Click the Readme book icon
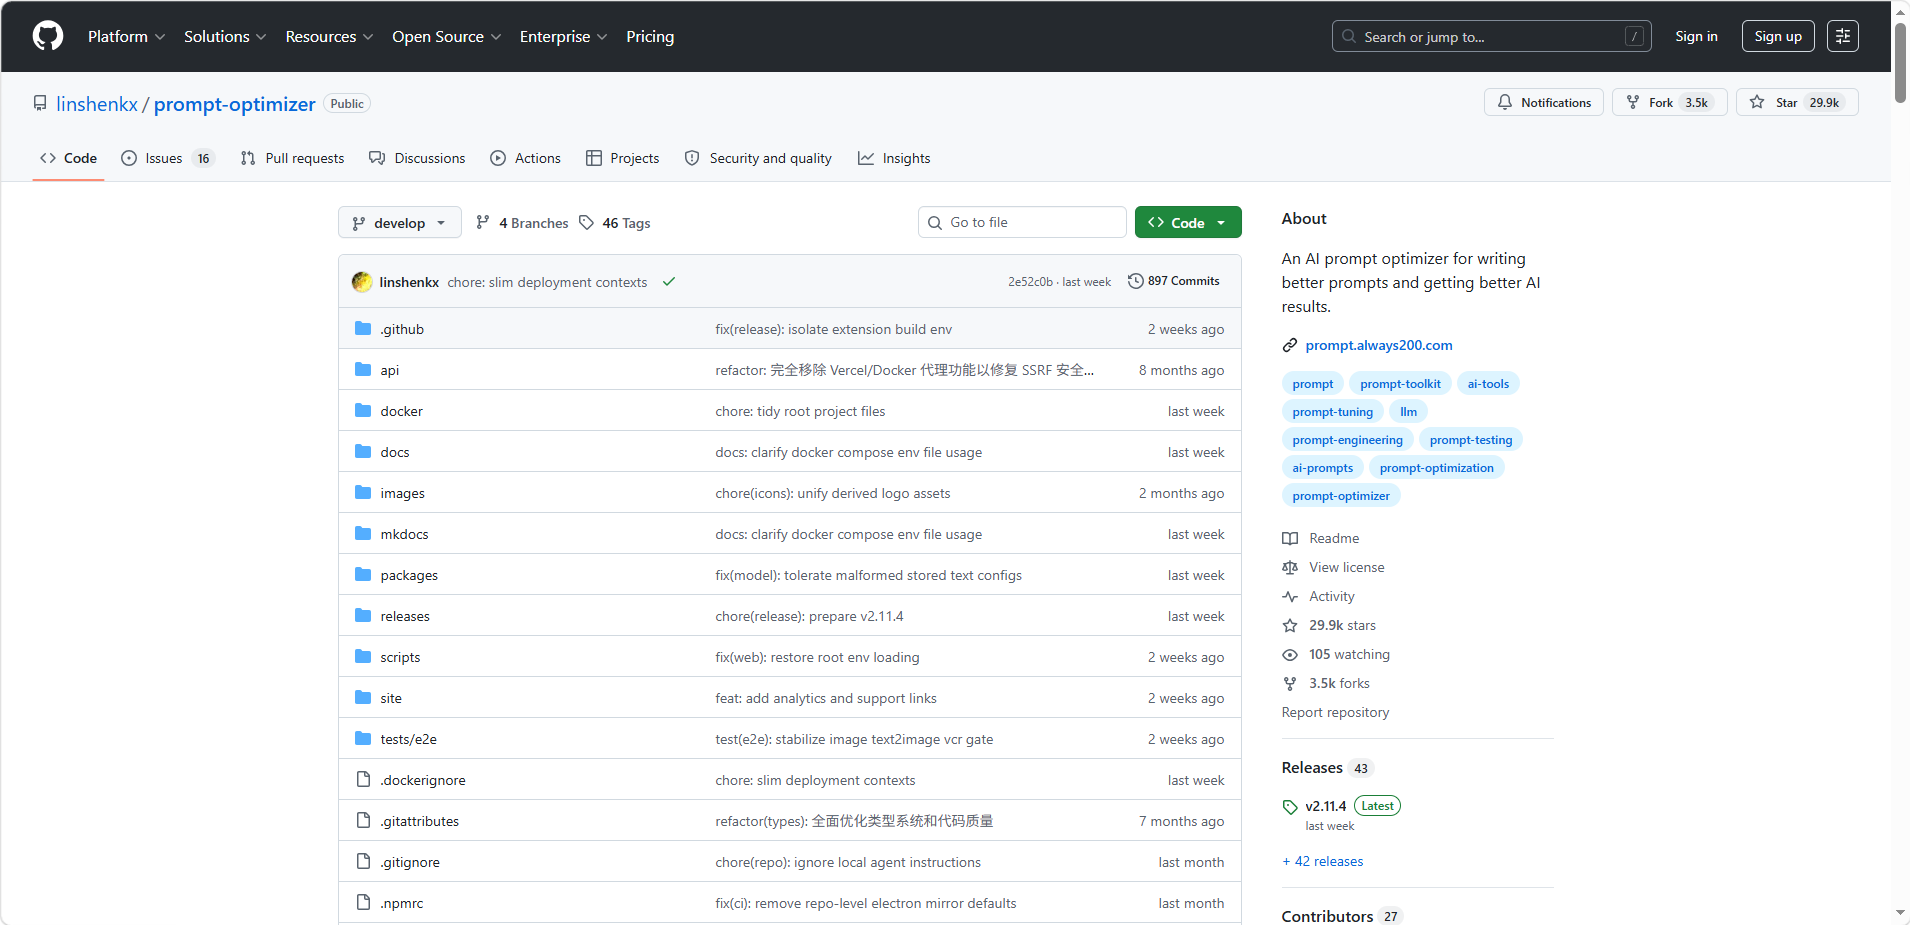This screenshot has width=1910, height=925. coord(1290,538)
